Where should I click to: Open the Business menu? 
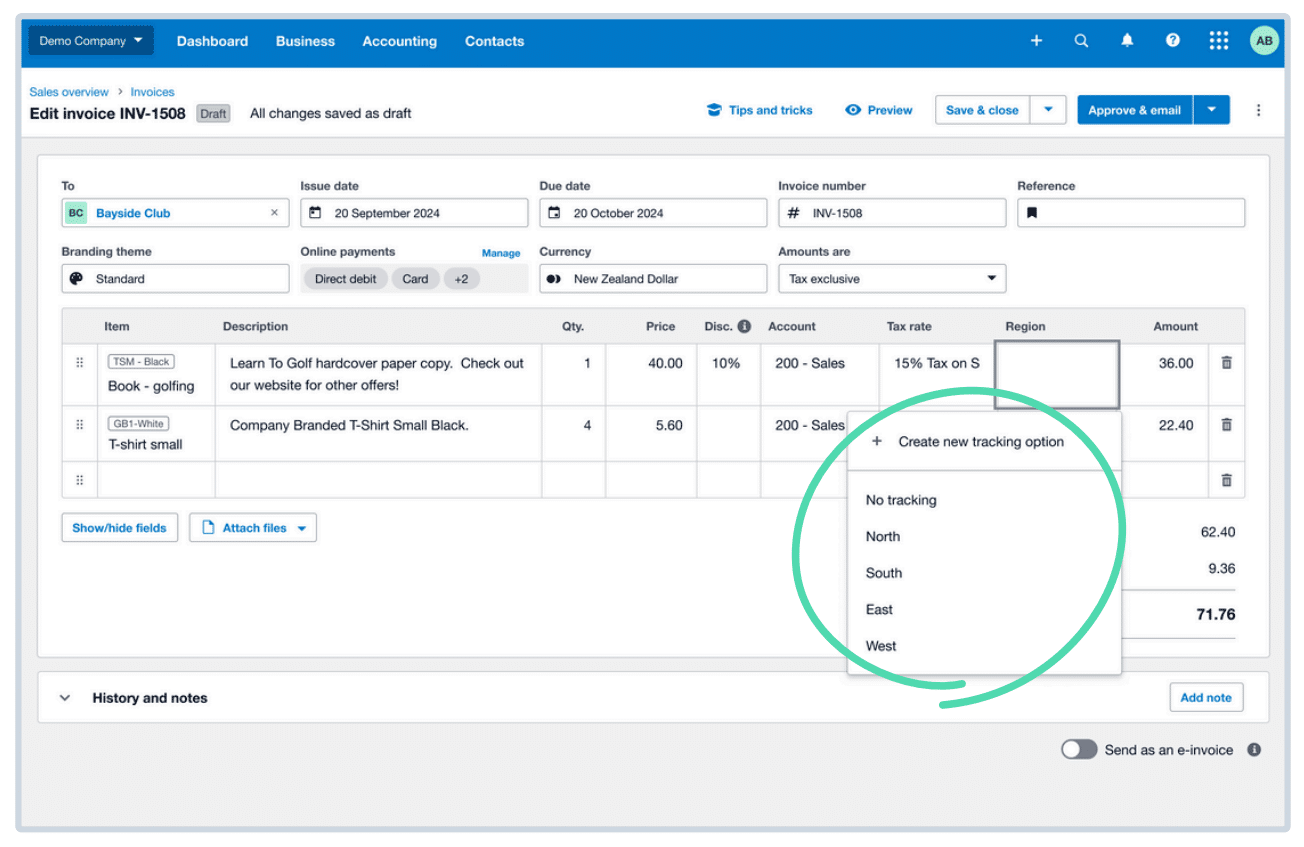305,41
